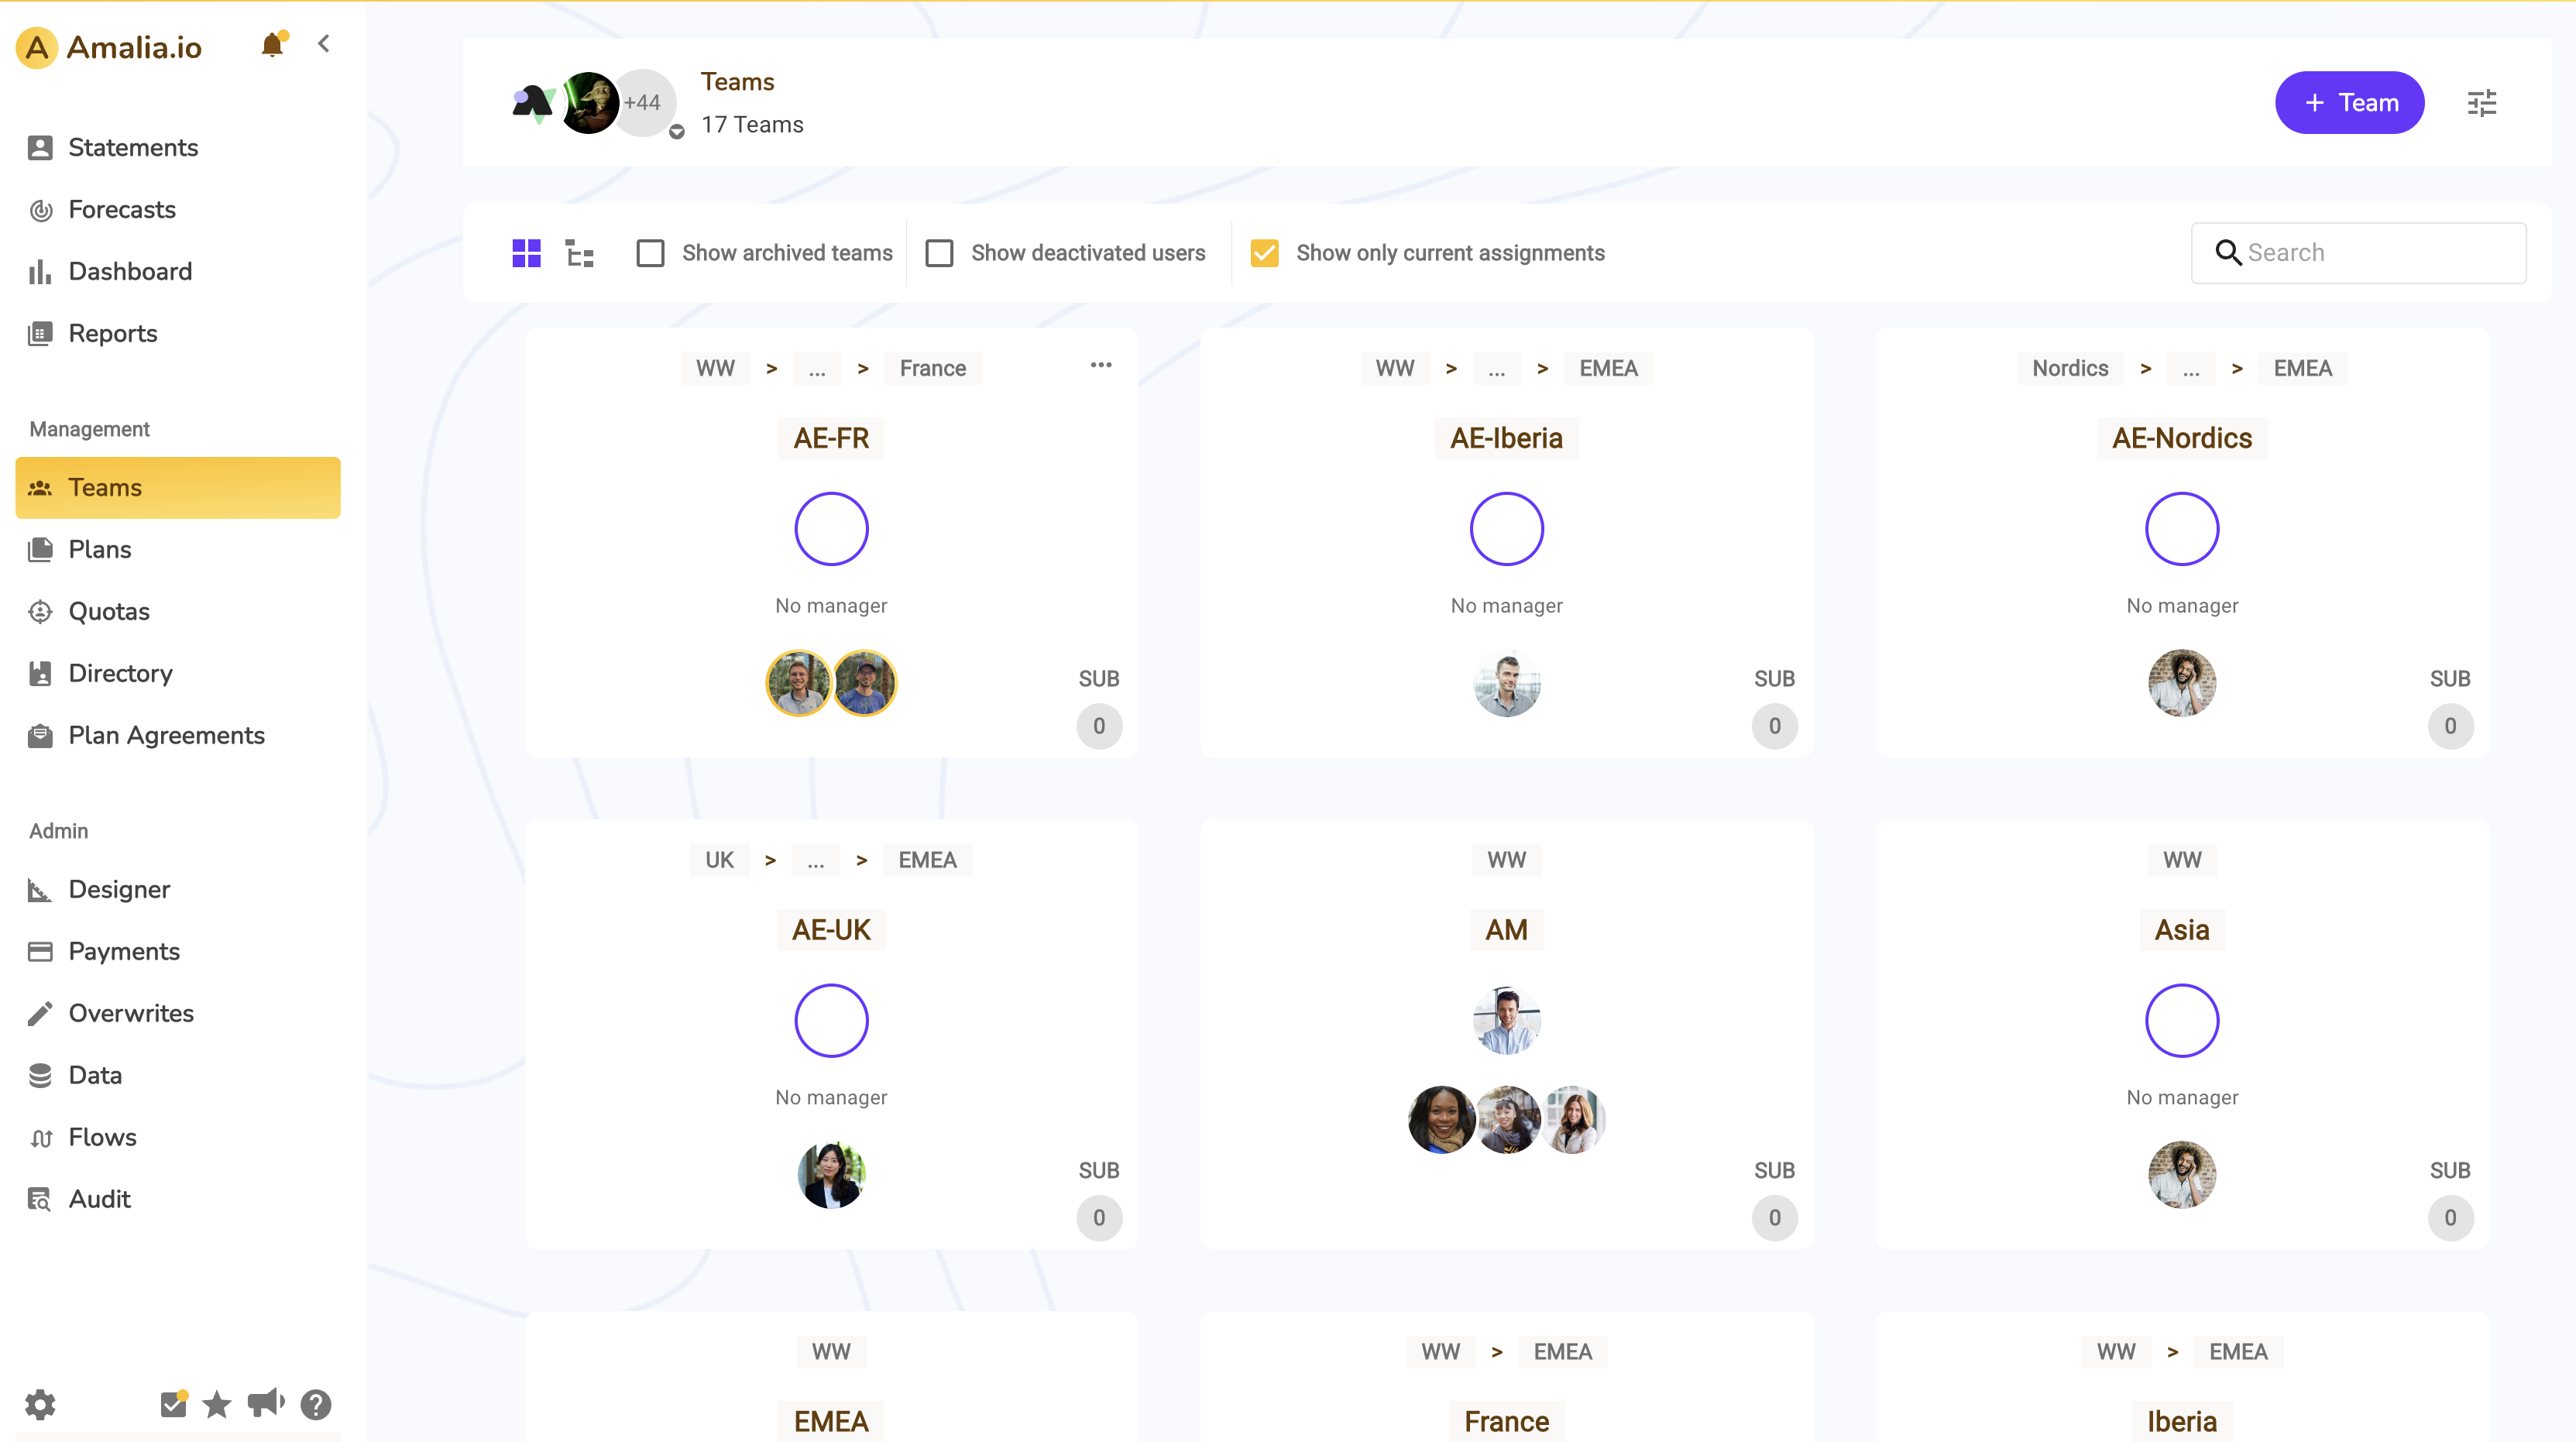Open the checklist tasks icon

click(x=174, y=1404)
